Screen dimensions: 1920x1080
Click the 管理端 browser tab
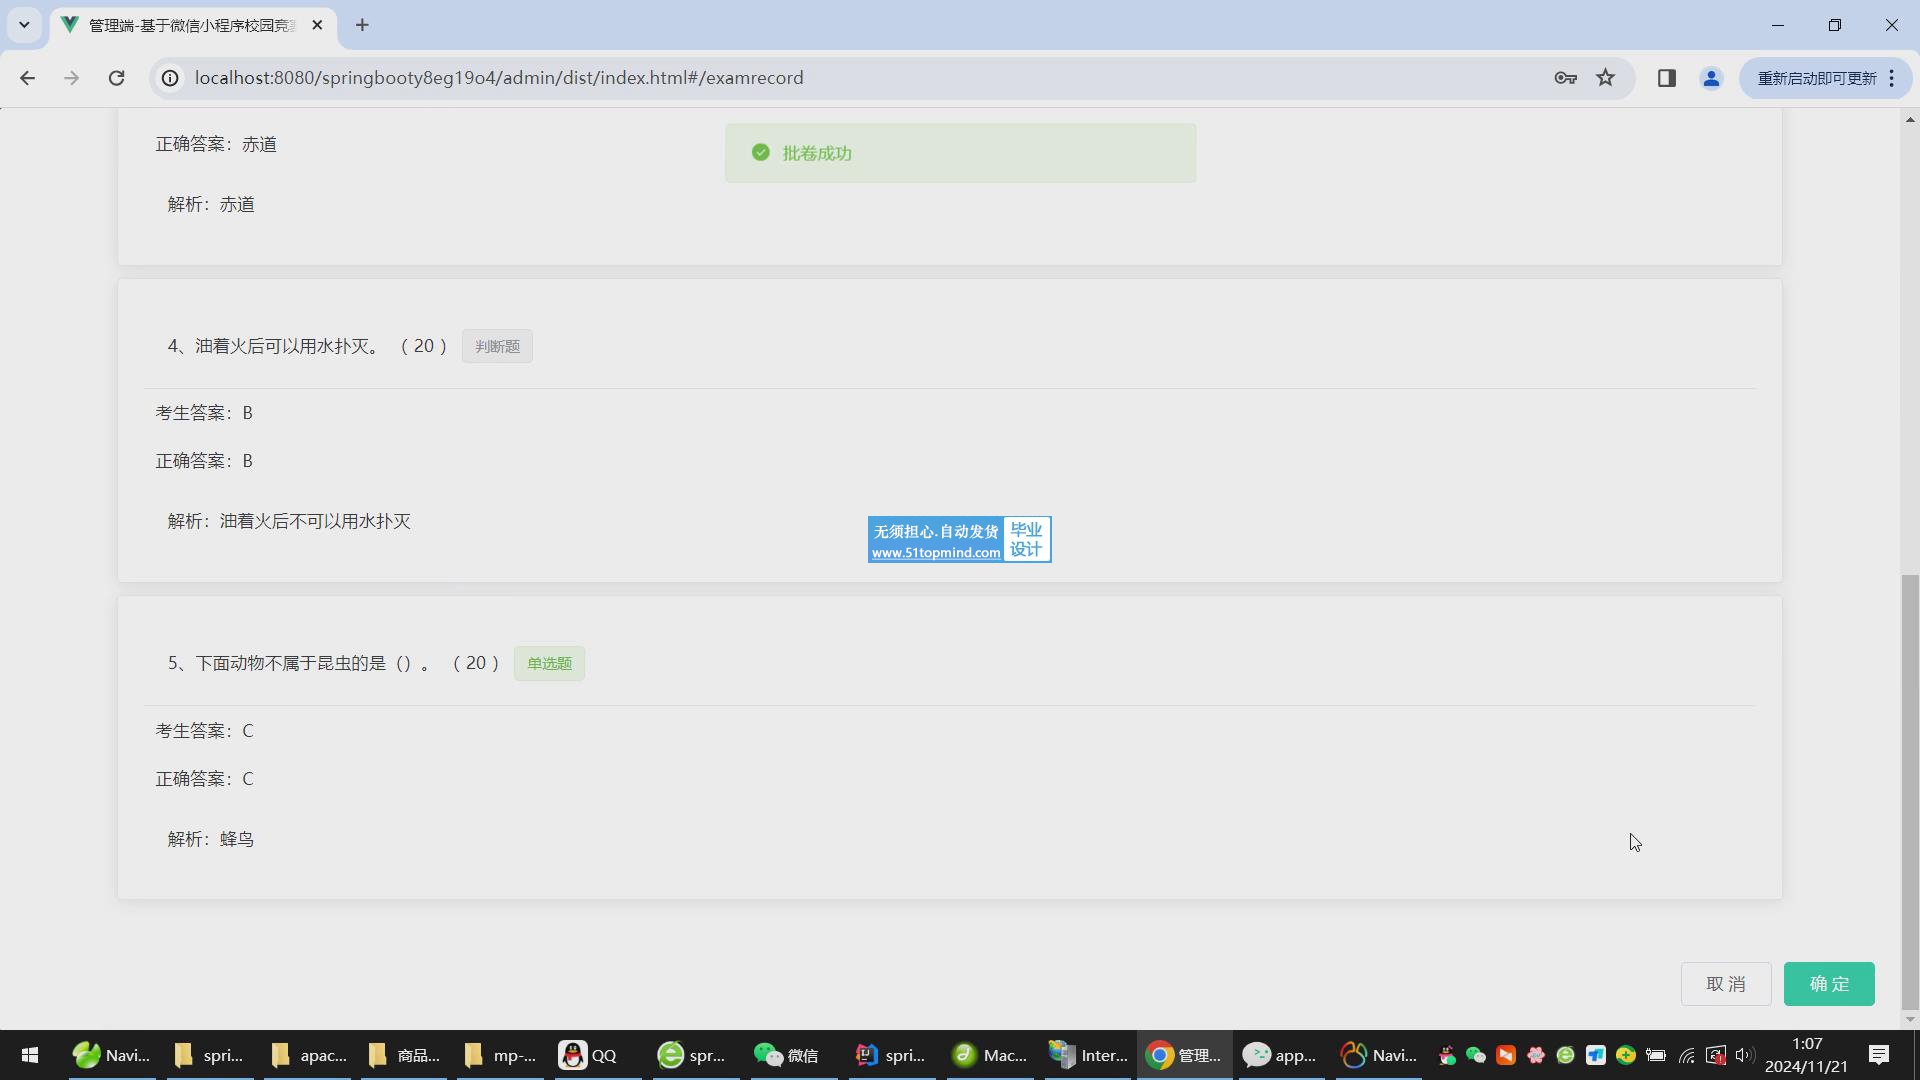click(190, 25)
